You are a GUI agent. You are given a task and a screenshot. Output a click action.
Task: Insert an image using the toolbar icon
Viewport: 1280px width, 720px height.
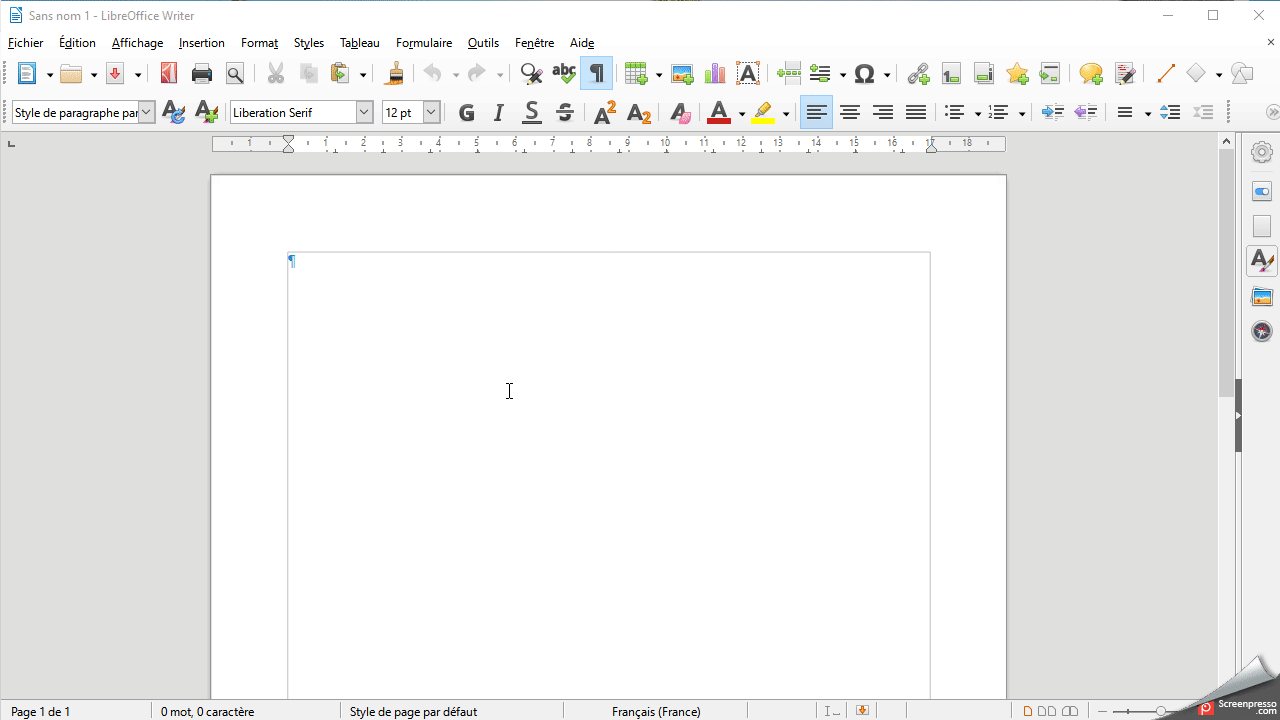coord(682,73)
